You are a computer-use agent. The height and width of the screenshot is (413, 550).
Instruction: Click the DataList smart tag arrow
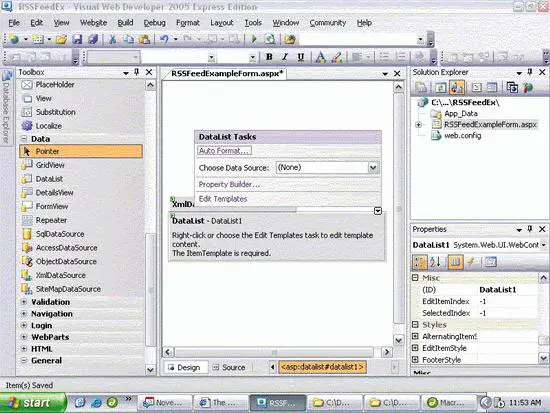coord(377,211)
